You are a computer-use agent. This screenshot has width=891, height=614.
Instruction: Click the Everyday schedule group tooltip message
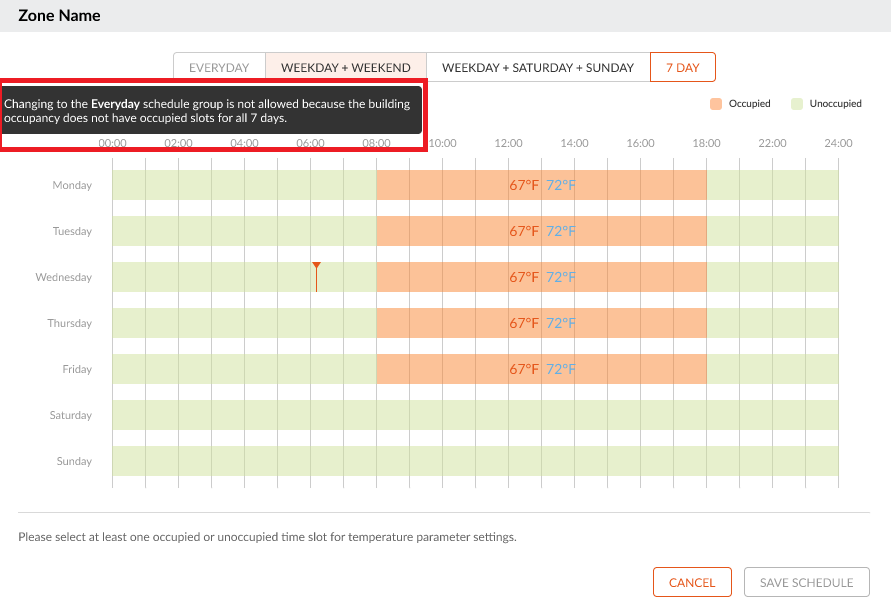tap(211, 110)
